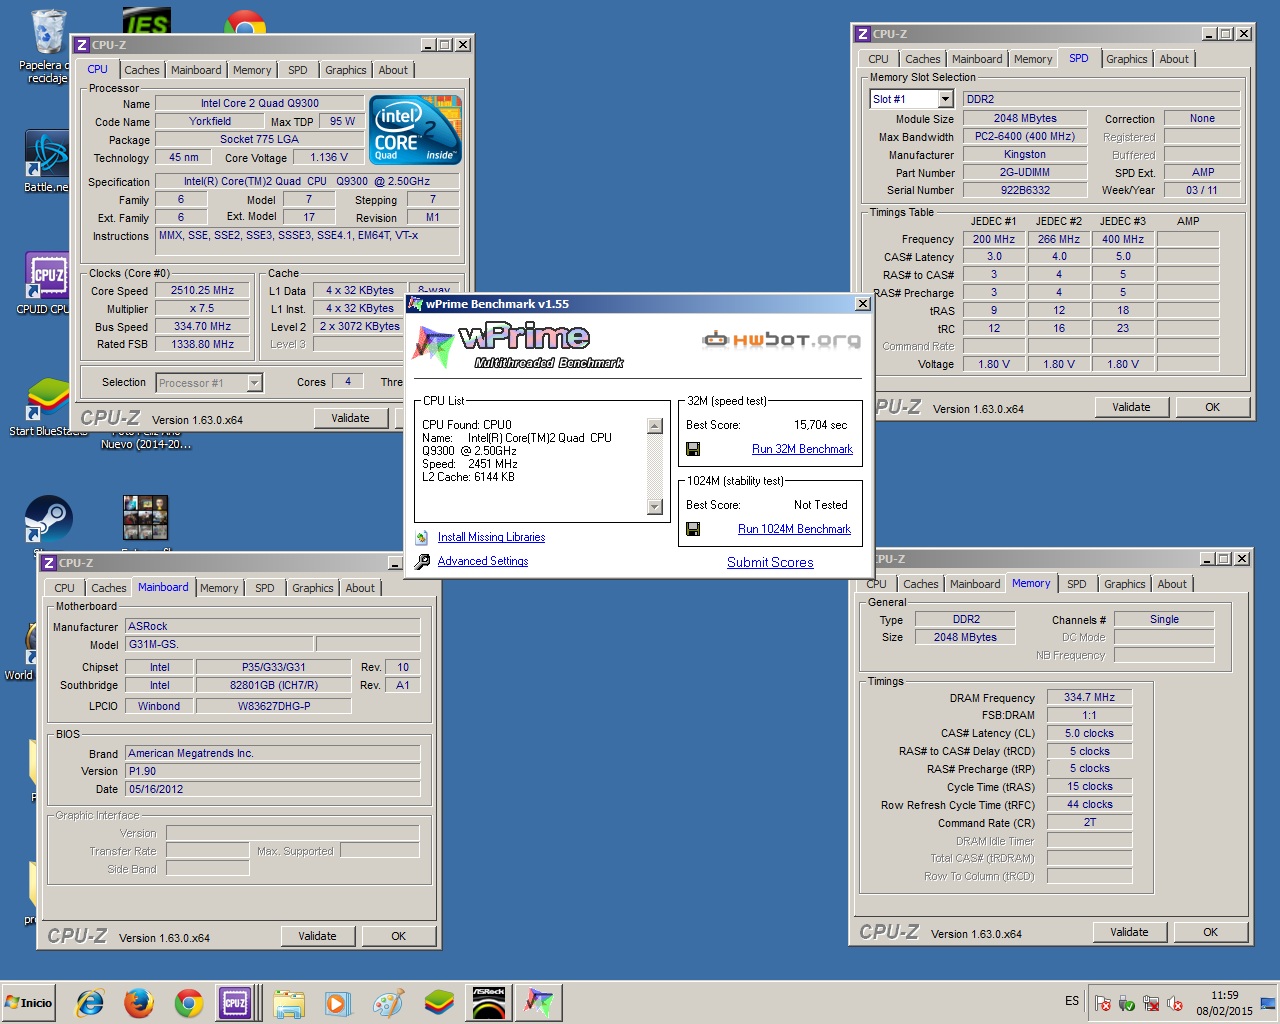The height and width of the screenshot is (1024, 1280).
Task: Open the CPU tab in the Mainboard window
Action: [64, 588]
